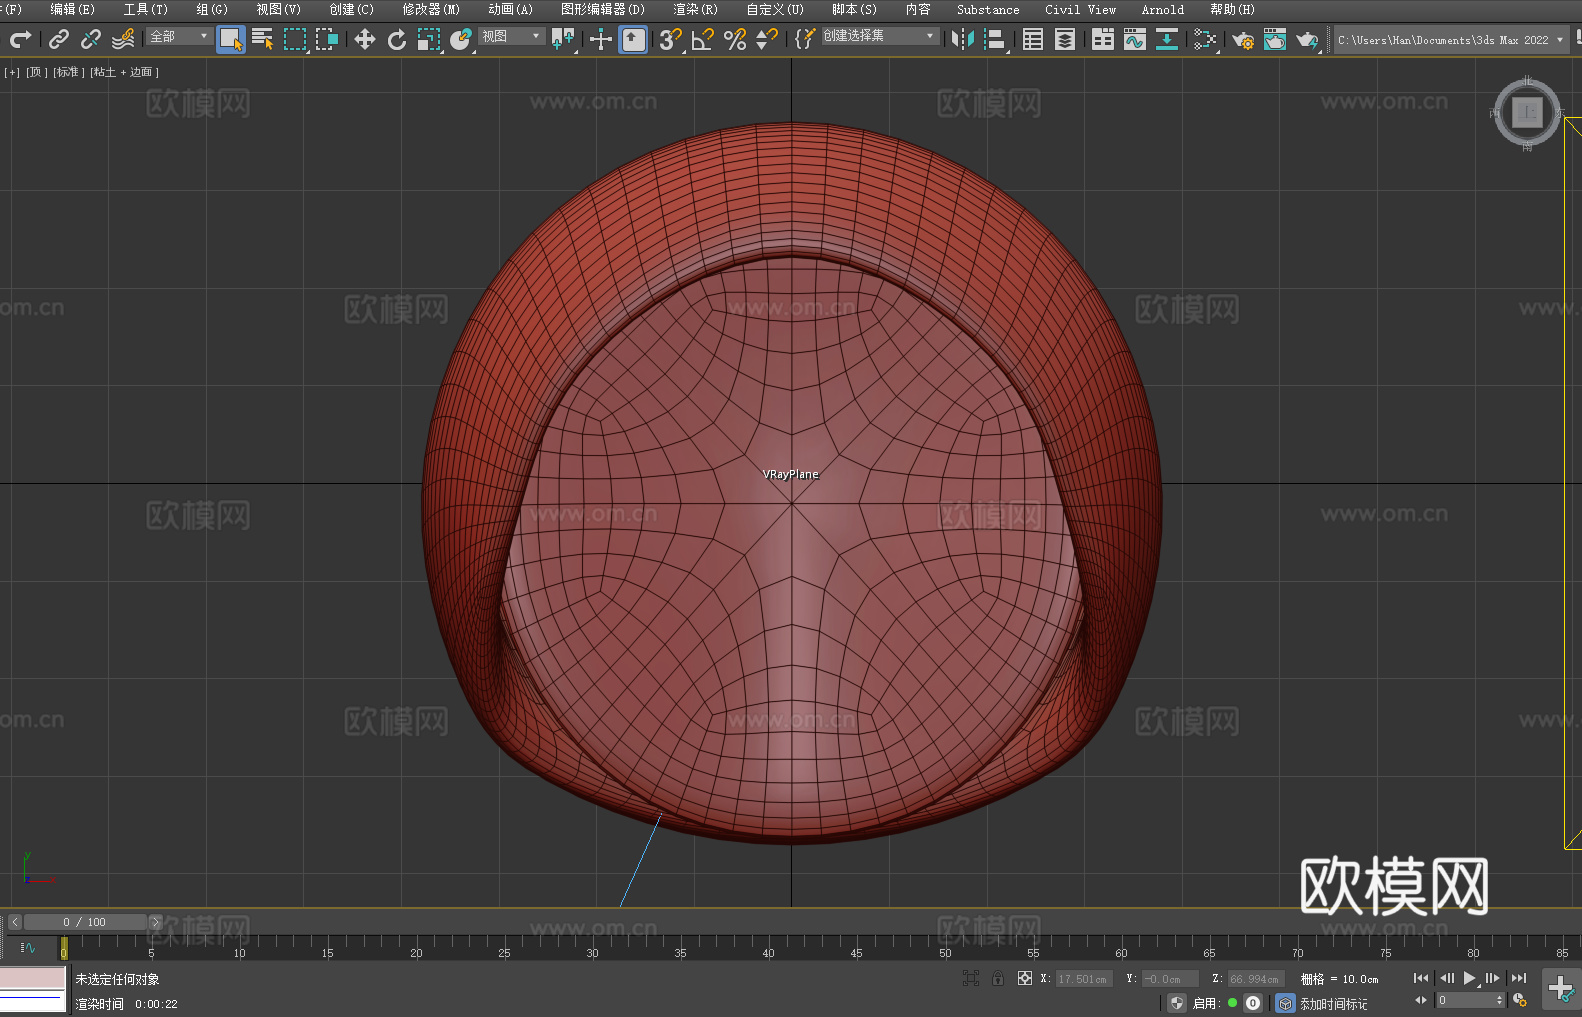
Task: Step time slider back with left arrow
Action: [x=15, y=922]
